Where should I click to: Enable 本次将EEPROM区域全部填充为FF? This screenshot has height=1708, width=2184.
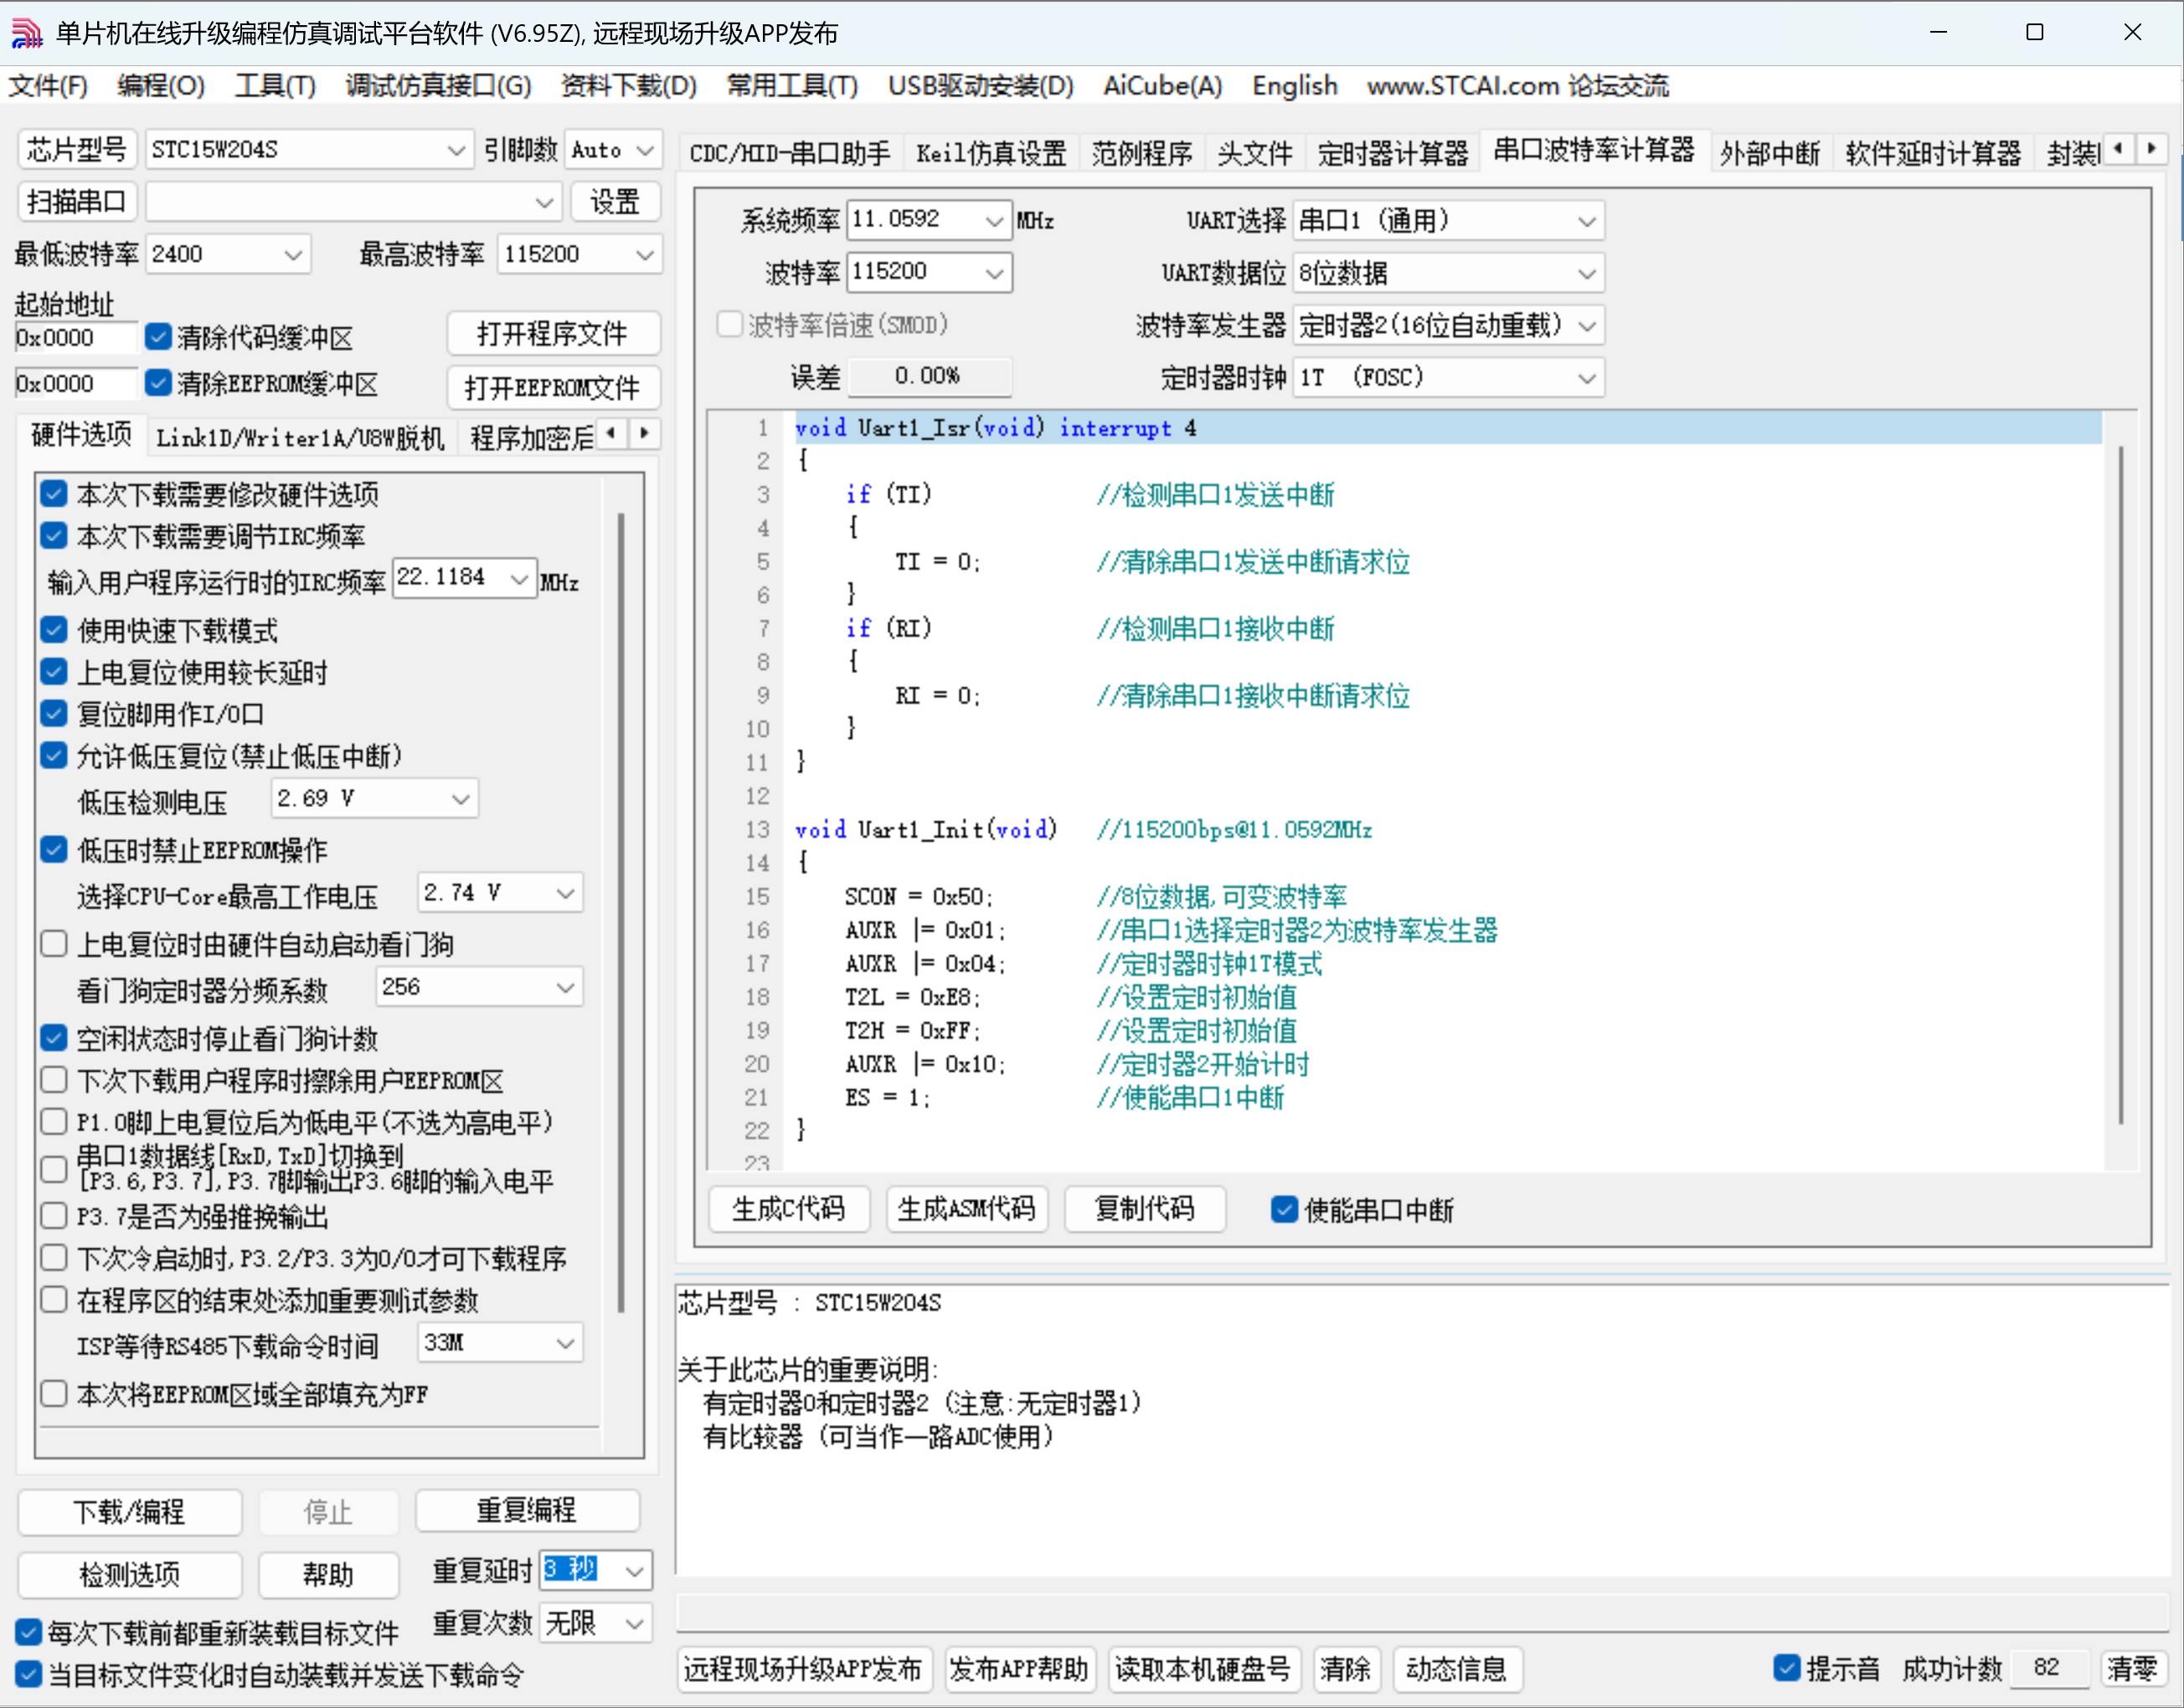click(54, 1394)
